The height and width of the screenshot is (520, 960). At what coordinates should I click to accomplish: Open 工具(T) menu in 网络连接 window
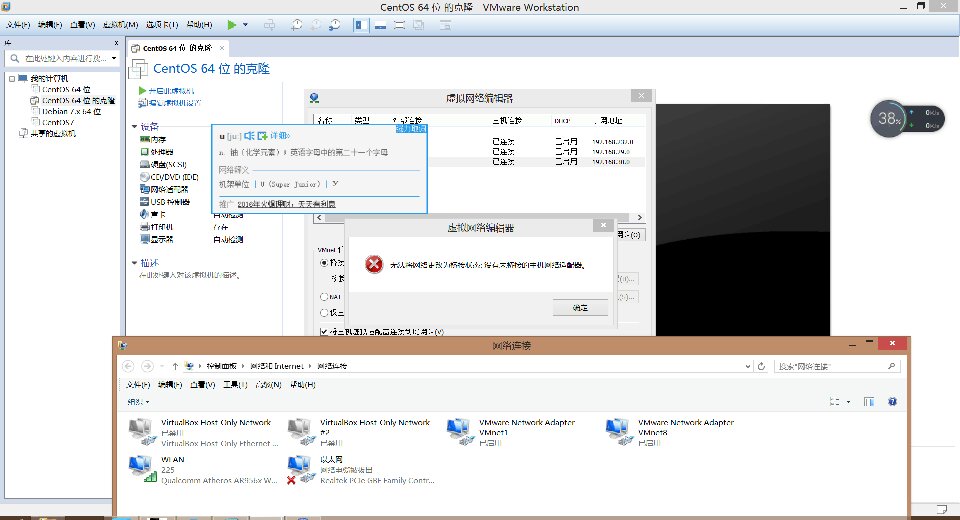[235, 385]
